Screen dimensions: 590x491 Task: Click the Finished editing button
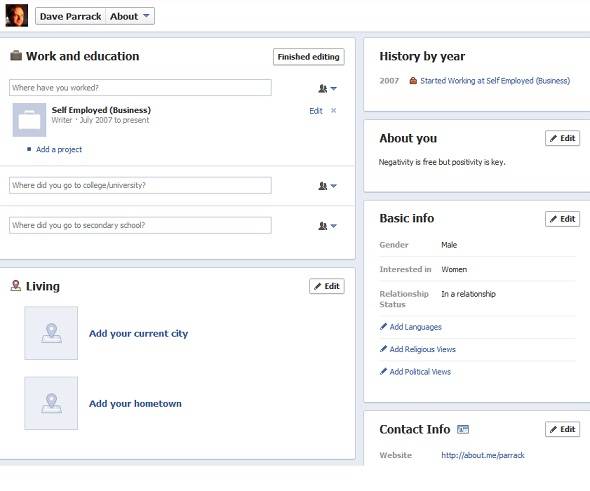point(309,57)
